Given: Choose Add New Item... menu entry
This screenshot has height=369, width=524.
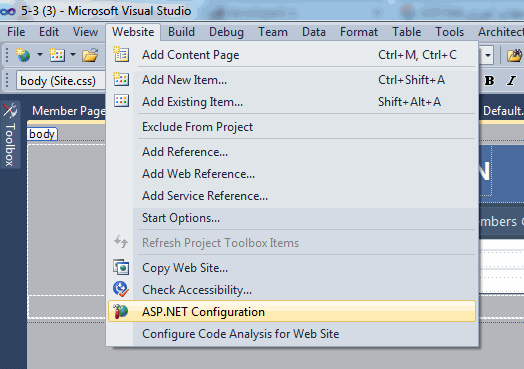Looking at the screenshot, I should tap(292, 80).
